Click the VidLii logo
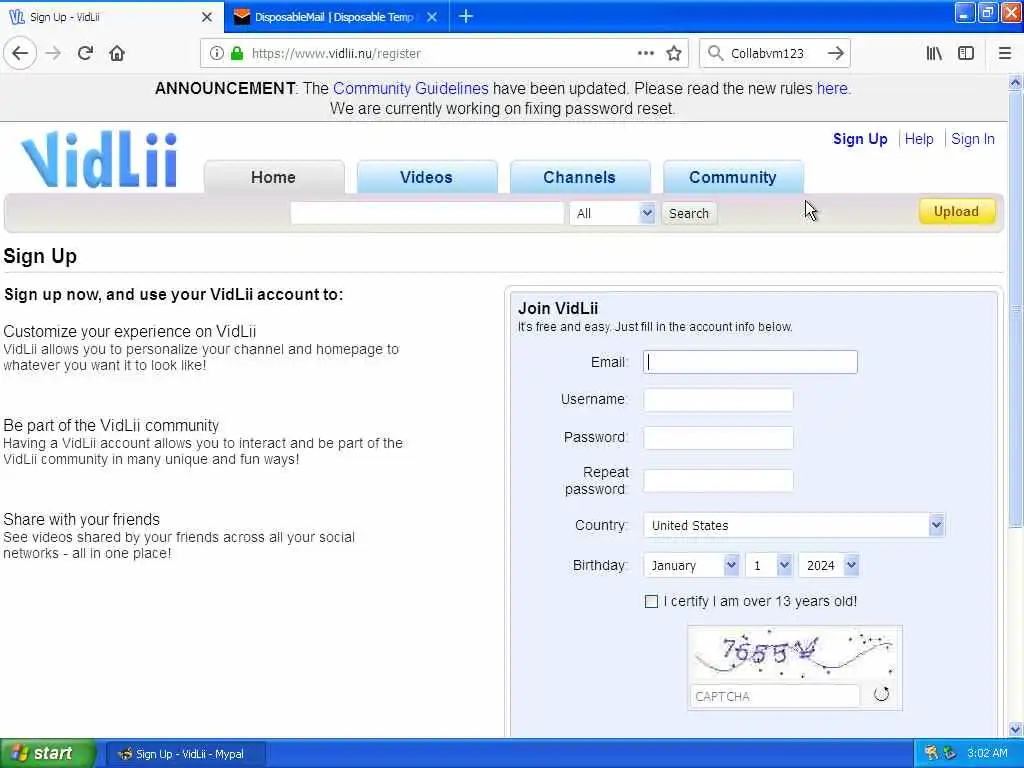This screenshot has width=1024, height=768. 99,159
